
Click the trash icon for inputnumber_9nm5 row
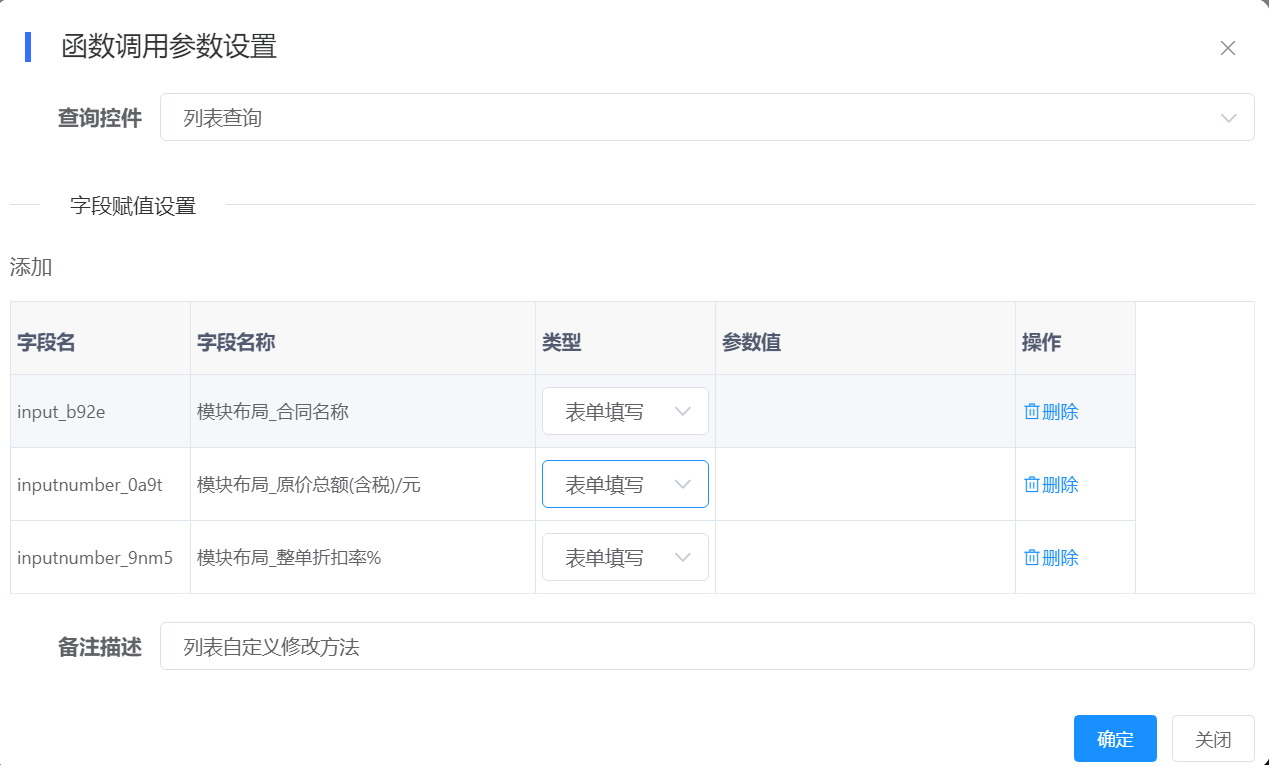tap(1031, 558)
